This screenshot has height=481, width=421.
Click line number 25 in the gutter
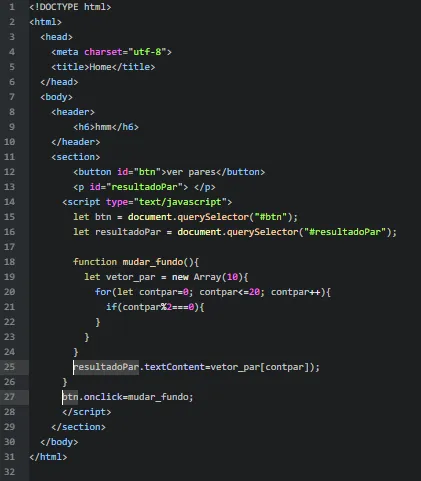[x=9, y=367]
